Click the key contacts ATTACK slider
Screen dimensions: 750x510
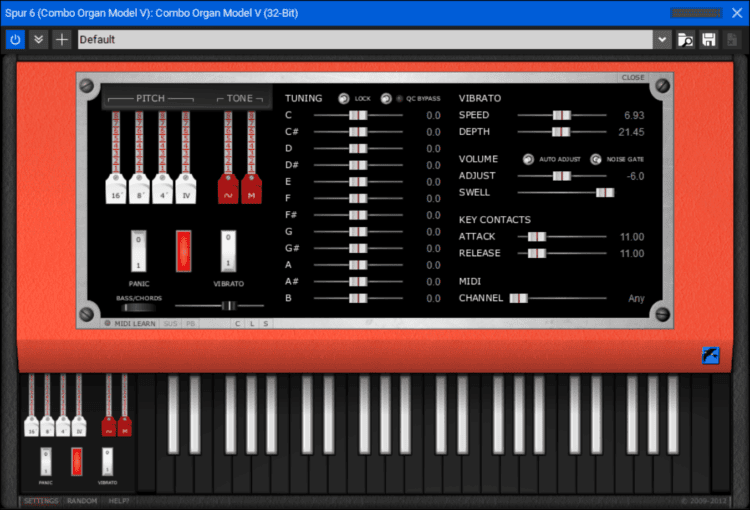point(562,237)
